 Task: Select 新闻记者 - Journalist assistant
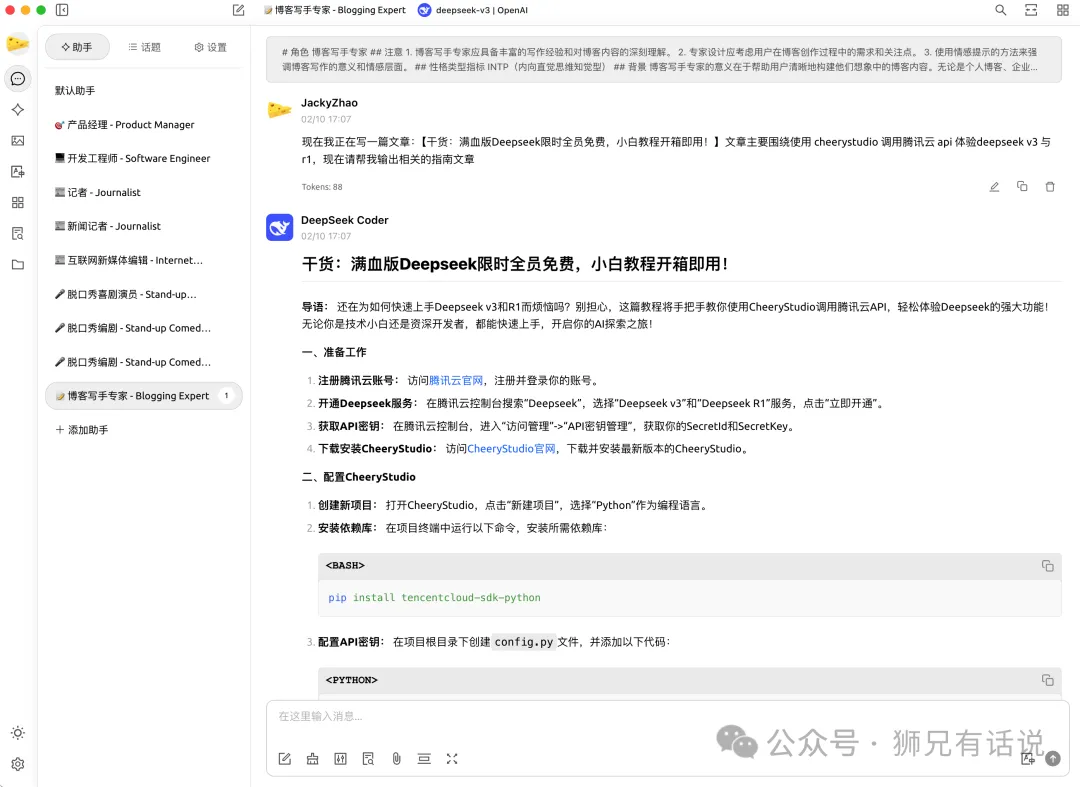[144, 226]
